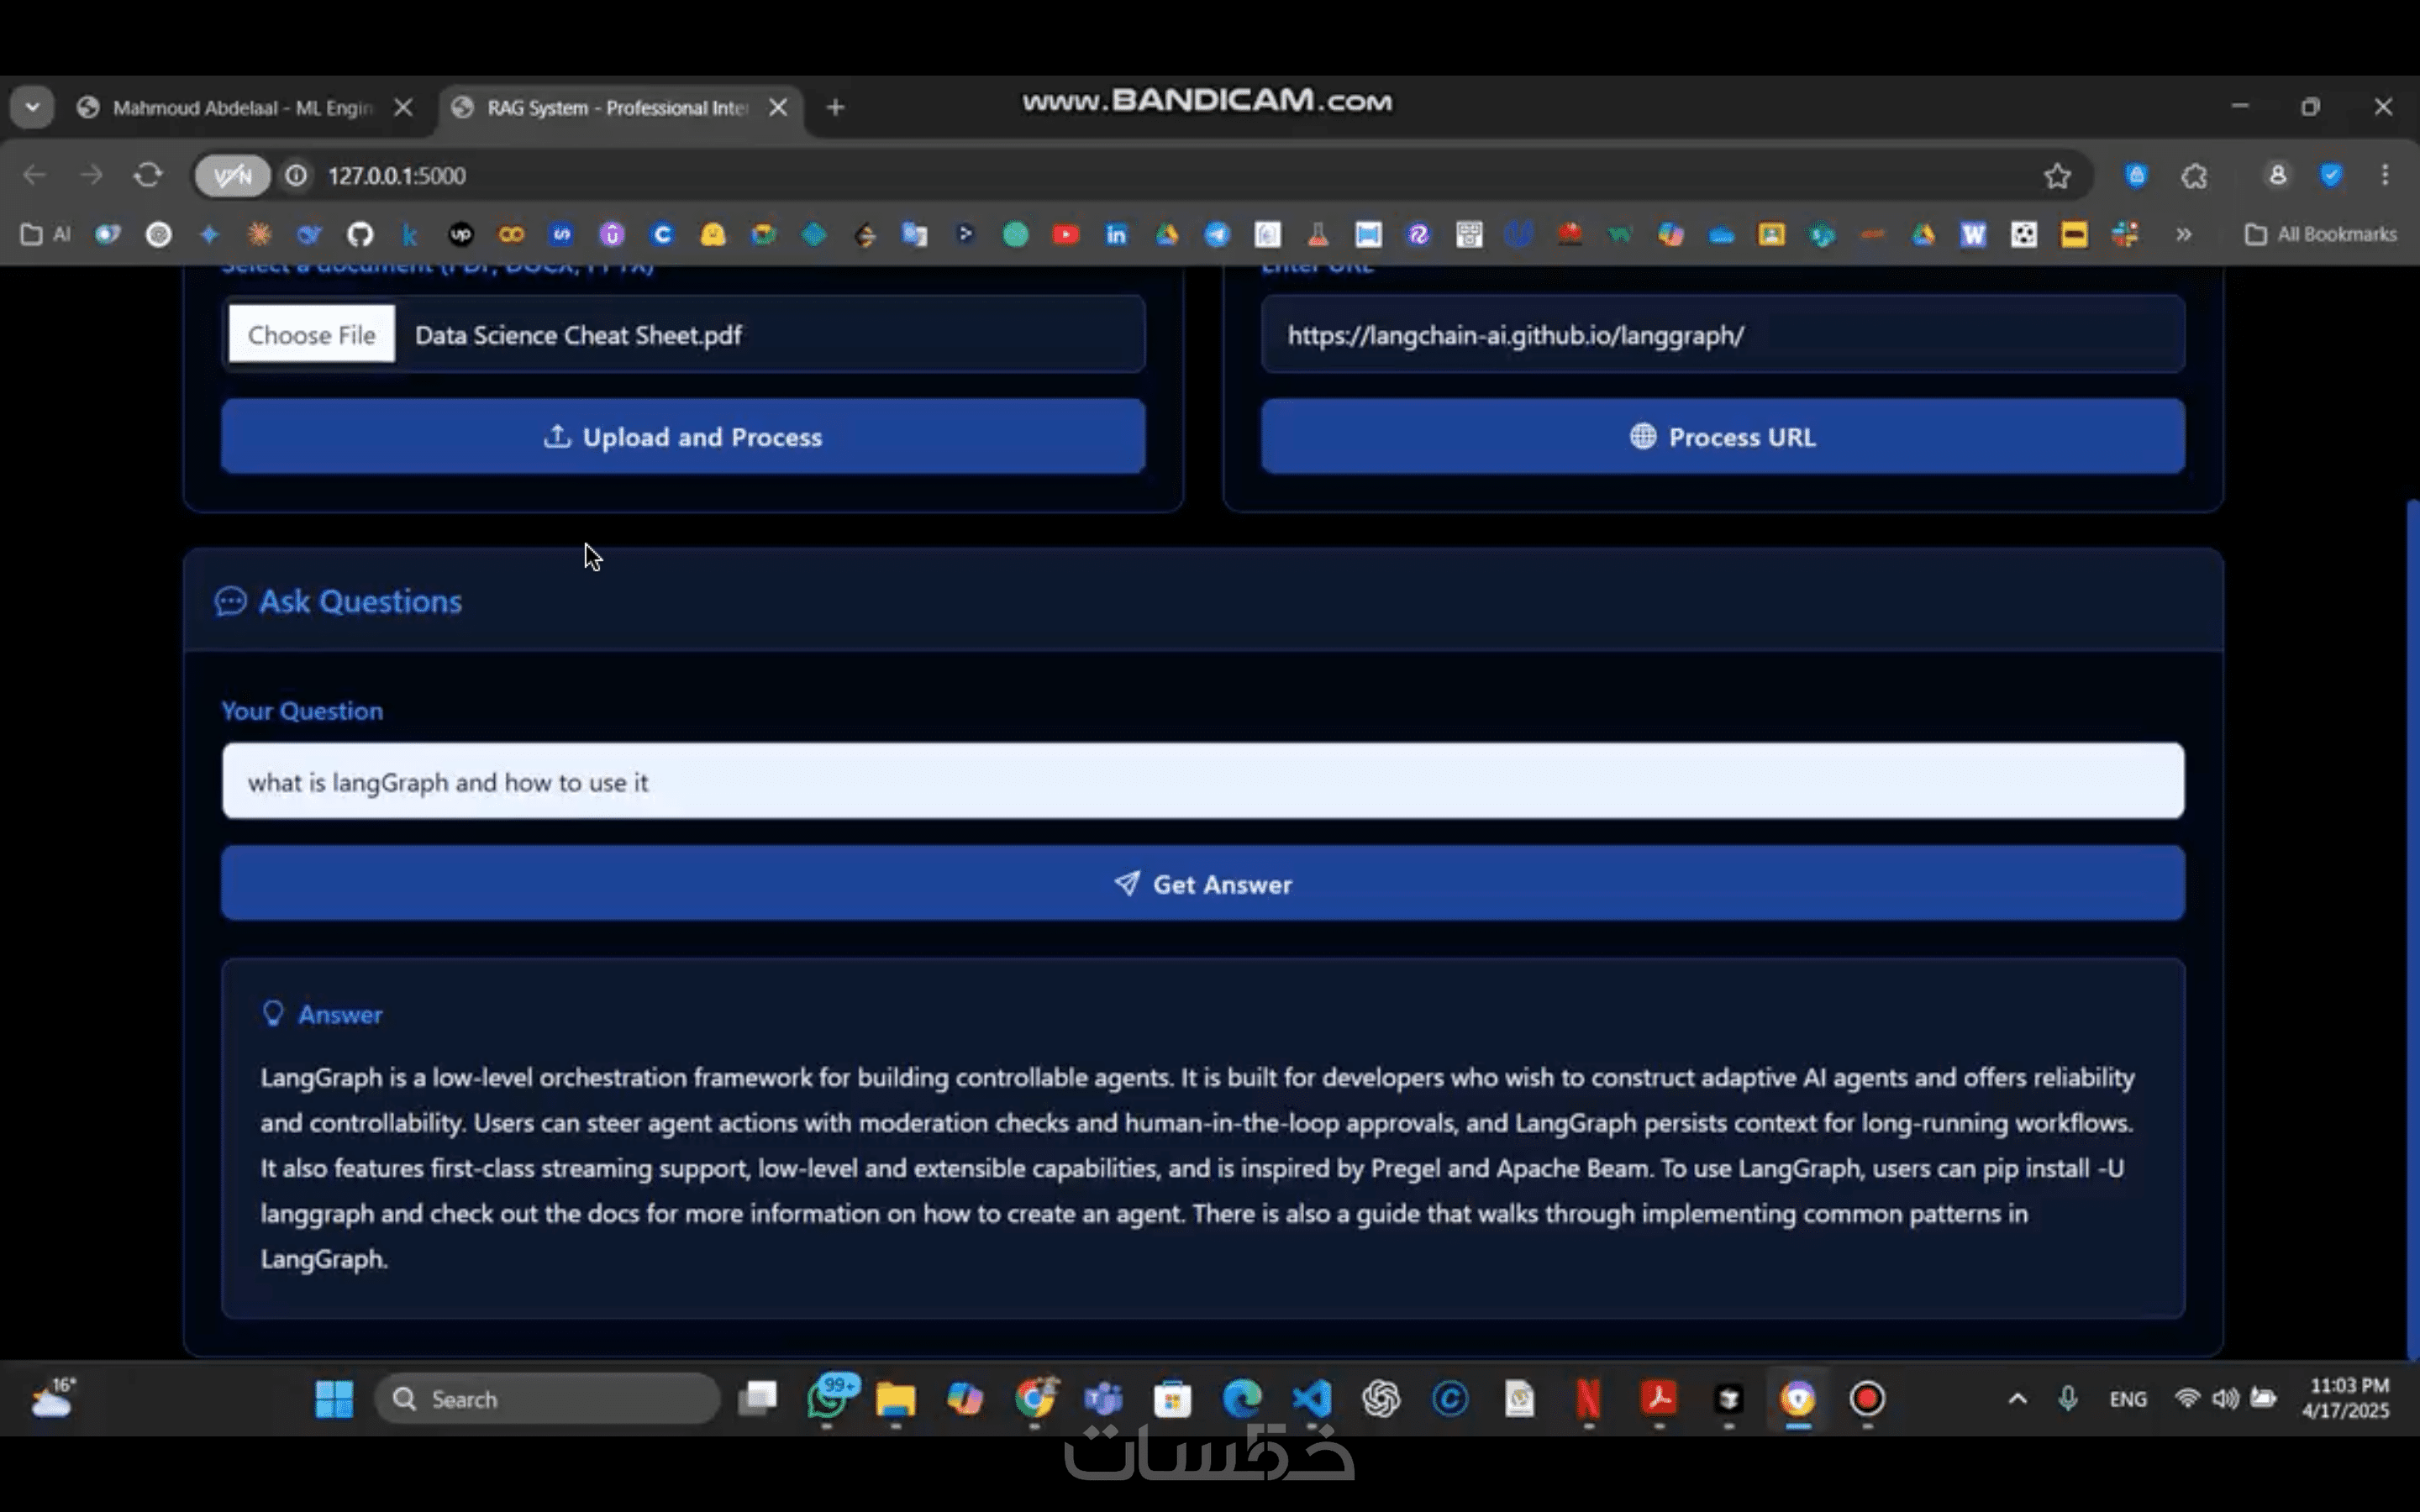Open the LinkedIn bookmark icon
Screen dimensions: 2420x1512
point(1116,234)
